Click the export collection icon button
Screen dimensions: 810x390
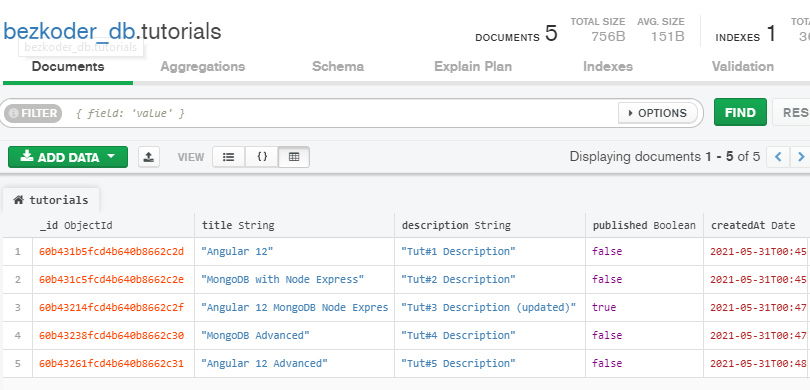click(x=149, y=157)
